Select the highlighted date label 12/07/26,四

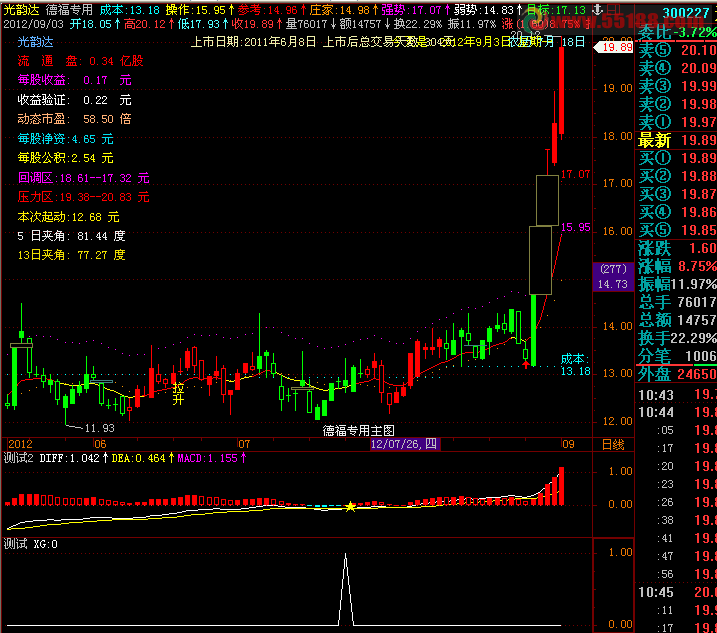[405, 444]
